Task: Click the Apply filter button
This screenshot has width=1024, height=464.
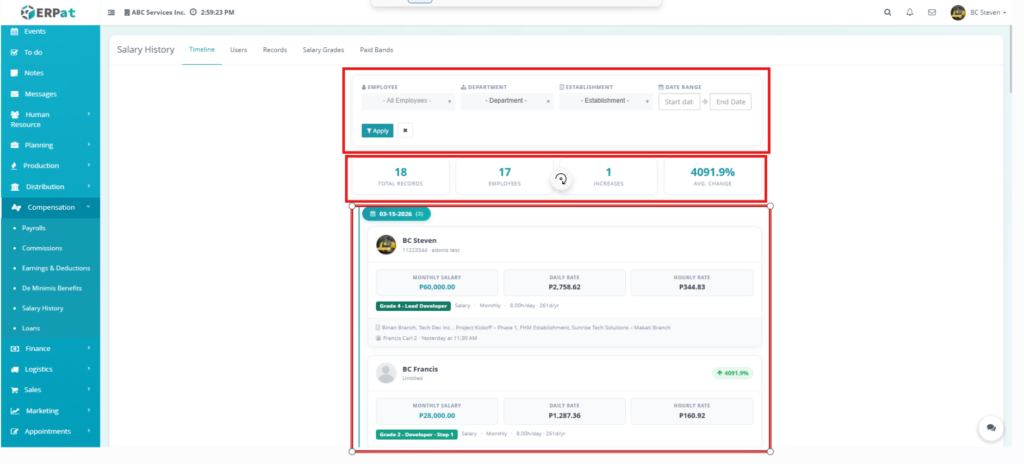Action: coord(377,130)
